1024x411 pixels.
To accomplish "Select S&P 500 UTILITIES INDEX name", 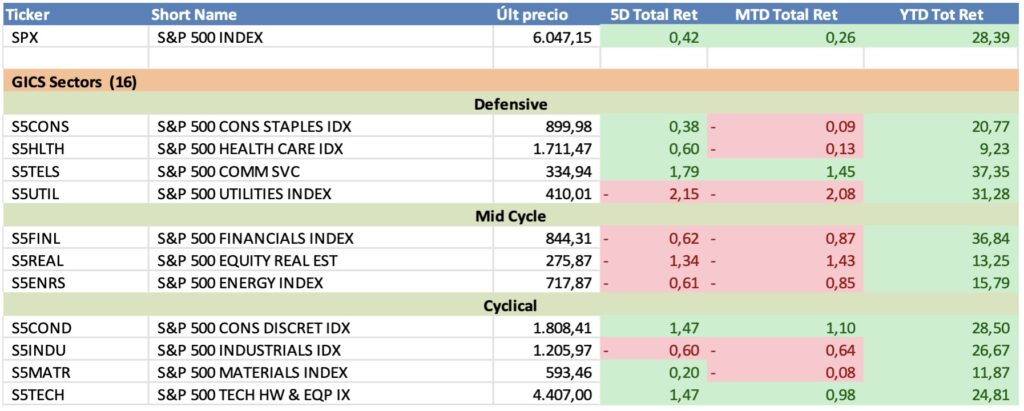I will tap(244, 193).
